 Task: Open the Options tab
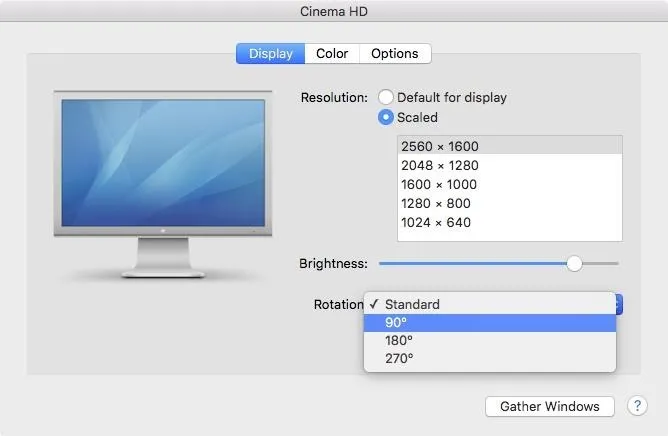click(x=395, y=54)
